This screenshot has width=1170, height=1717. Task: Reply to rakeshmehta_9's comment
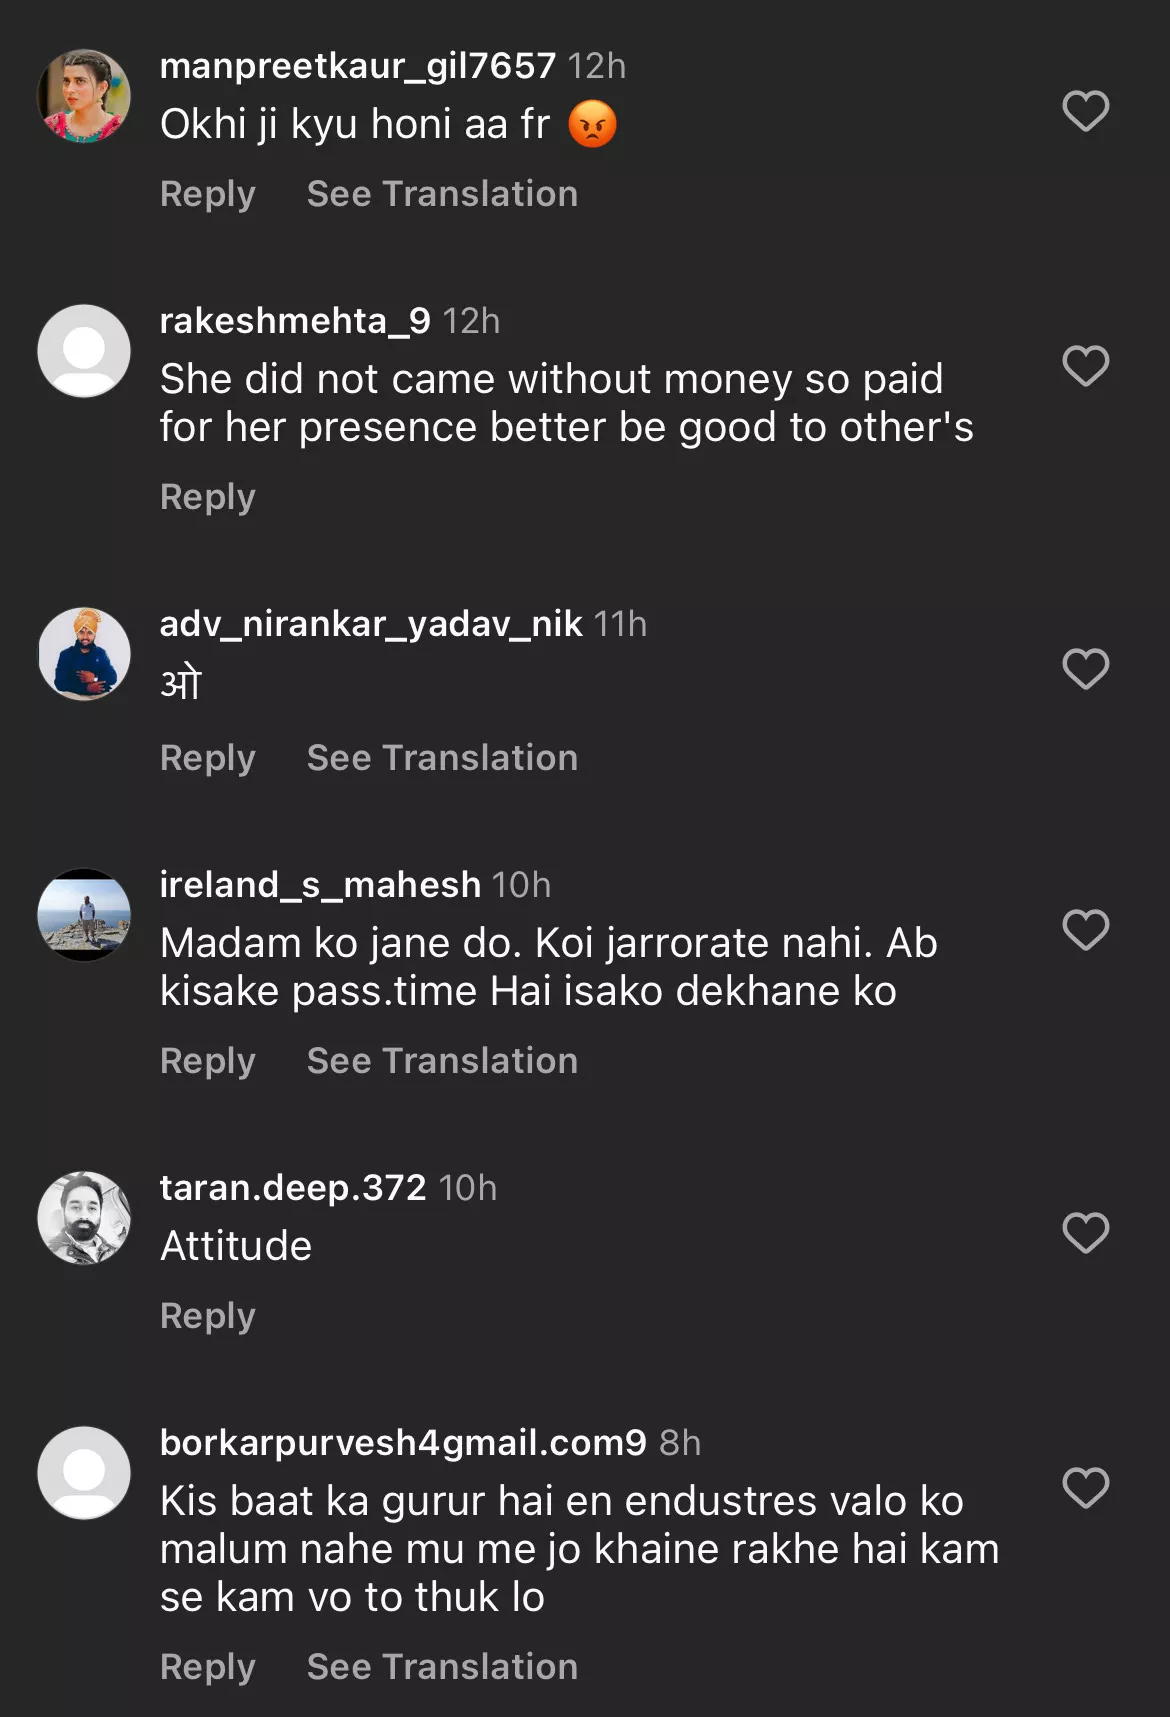(208, 497)
